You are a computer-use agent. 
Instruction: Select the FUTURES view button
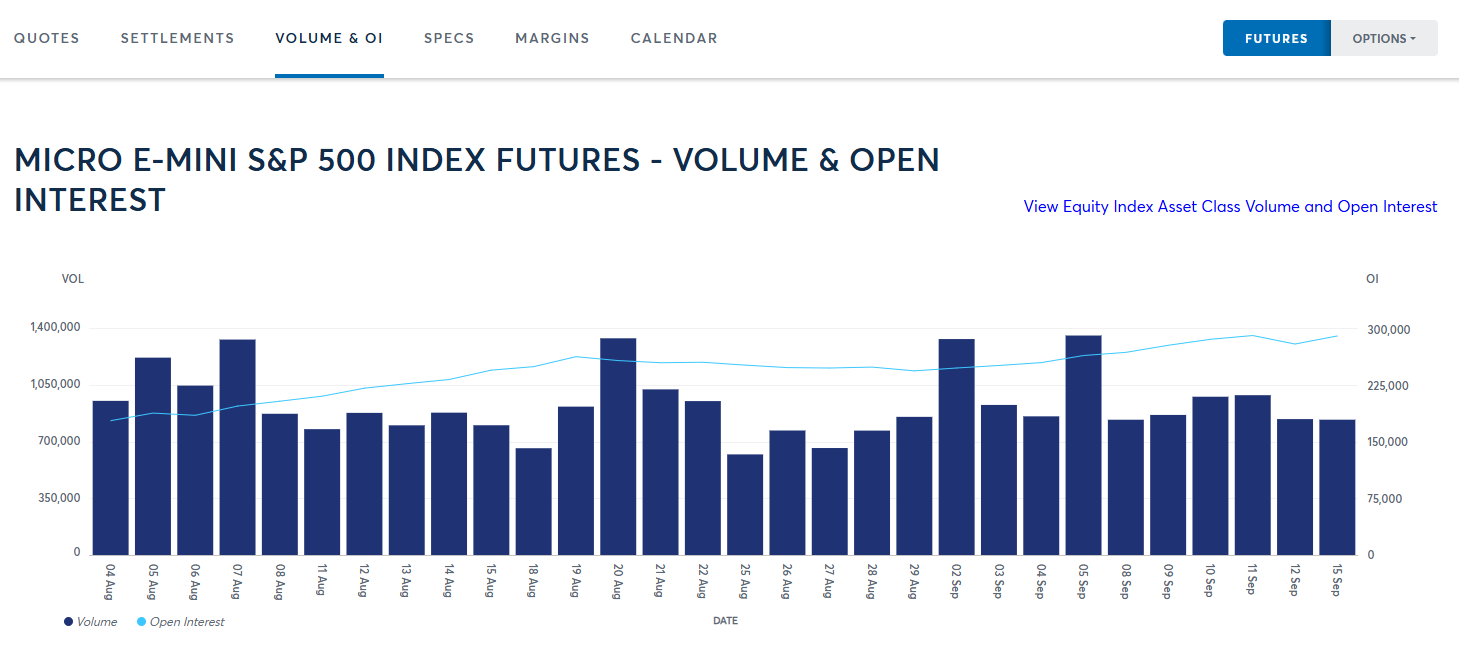coord(1276,37)
